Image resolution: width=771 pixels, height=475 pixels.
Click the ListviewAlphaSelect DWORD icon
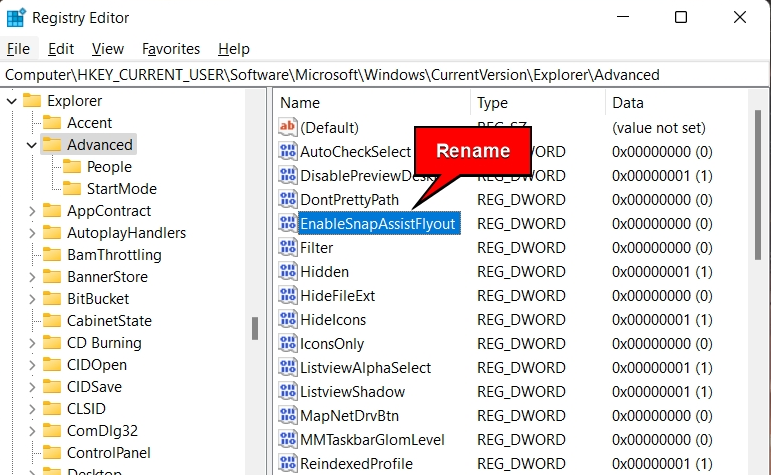pyautogui.click(x=288, y=368)
